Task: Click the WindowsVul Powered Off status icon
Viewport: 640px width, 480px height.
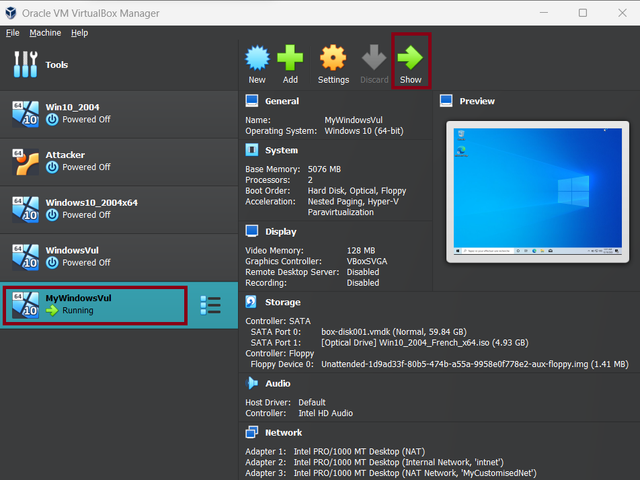Action: click(52, 263)
